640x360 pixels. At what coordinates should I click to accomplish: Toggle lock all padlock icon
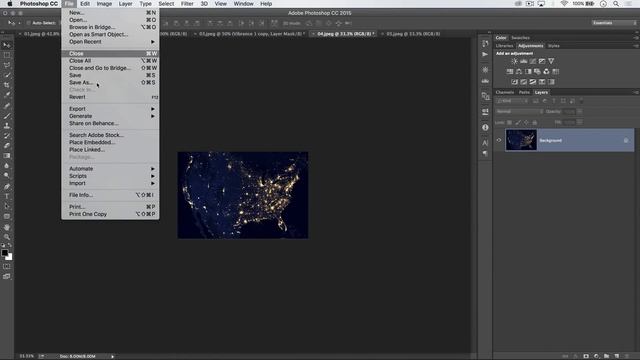click(x=535, y=122)
